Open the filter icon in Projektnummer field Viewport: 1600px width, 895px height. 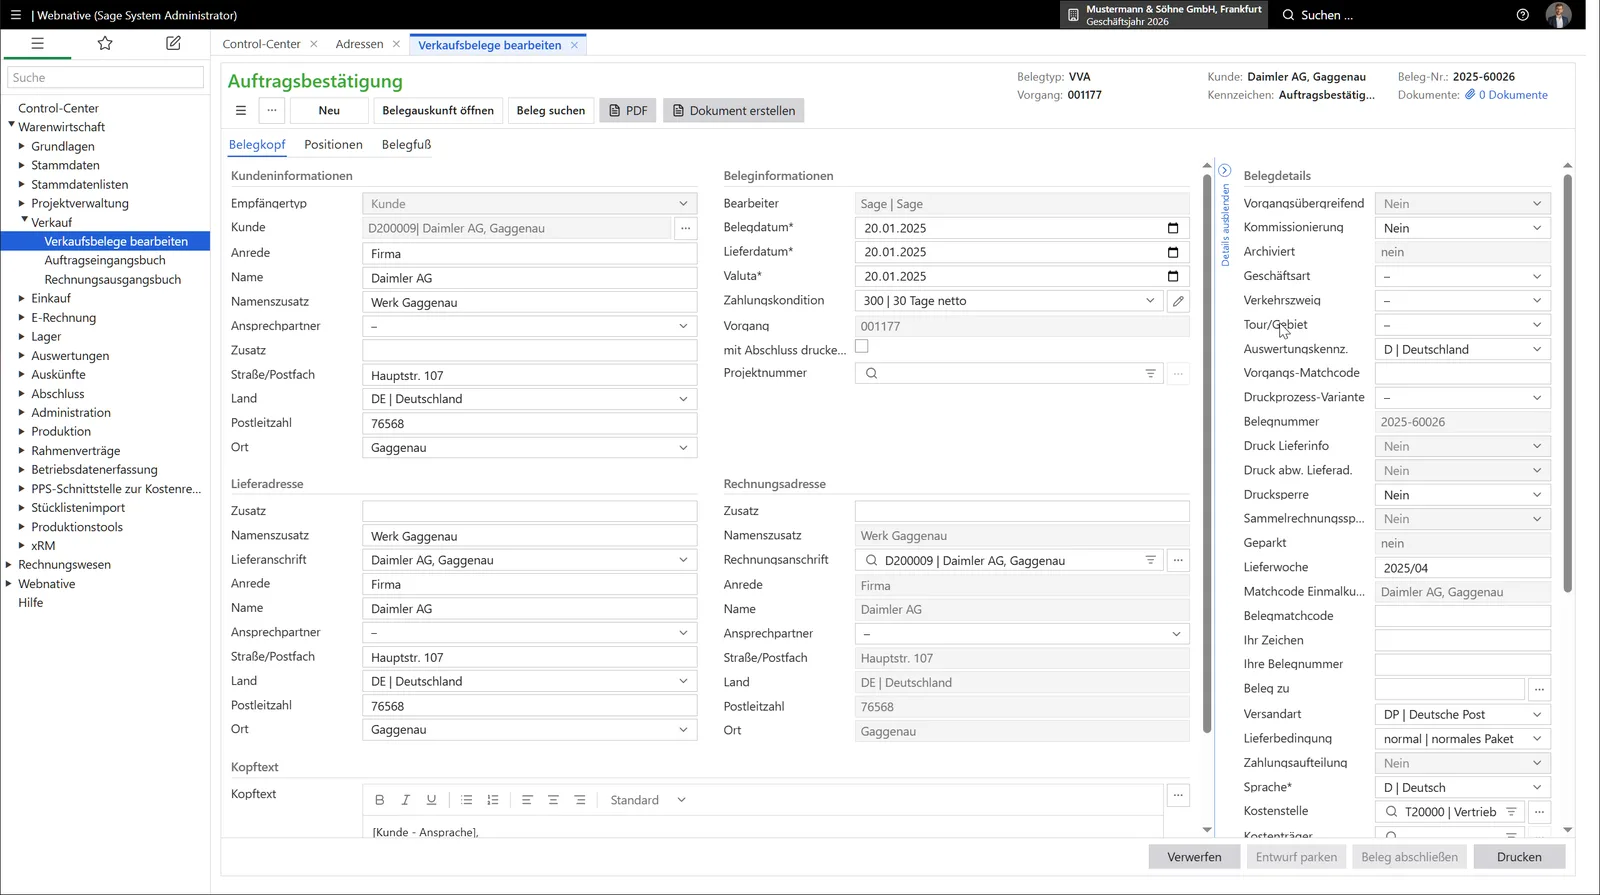[1151, 373]
